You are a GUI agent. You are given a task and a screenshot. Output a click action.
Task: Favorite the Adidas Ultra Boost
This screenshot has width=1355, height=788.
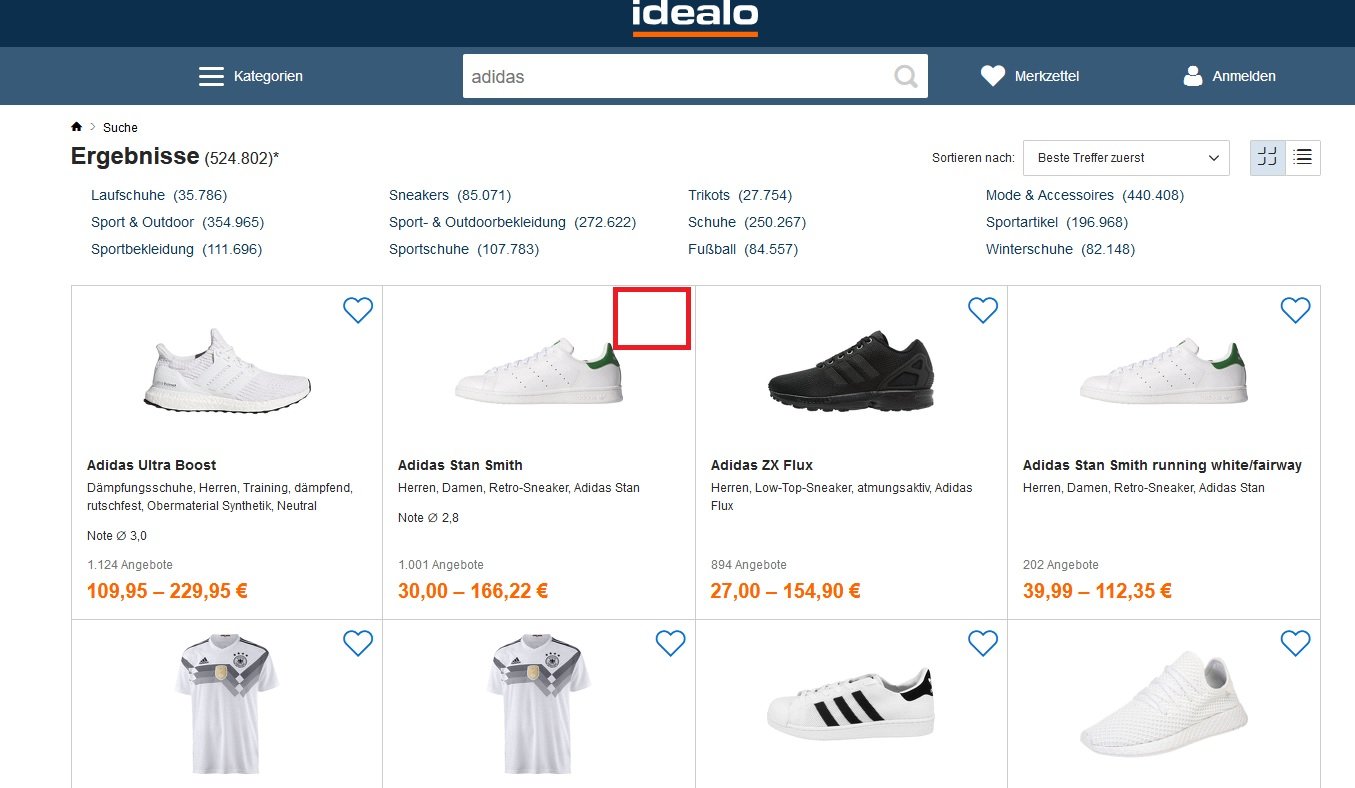pos(358,310)
